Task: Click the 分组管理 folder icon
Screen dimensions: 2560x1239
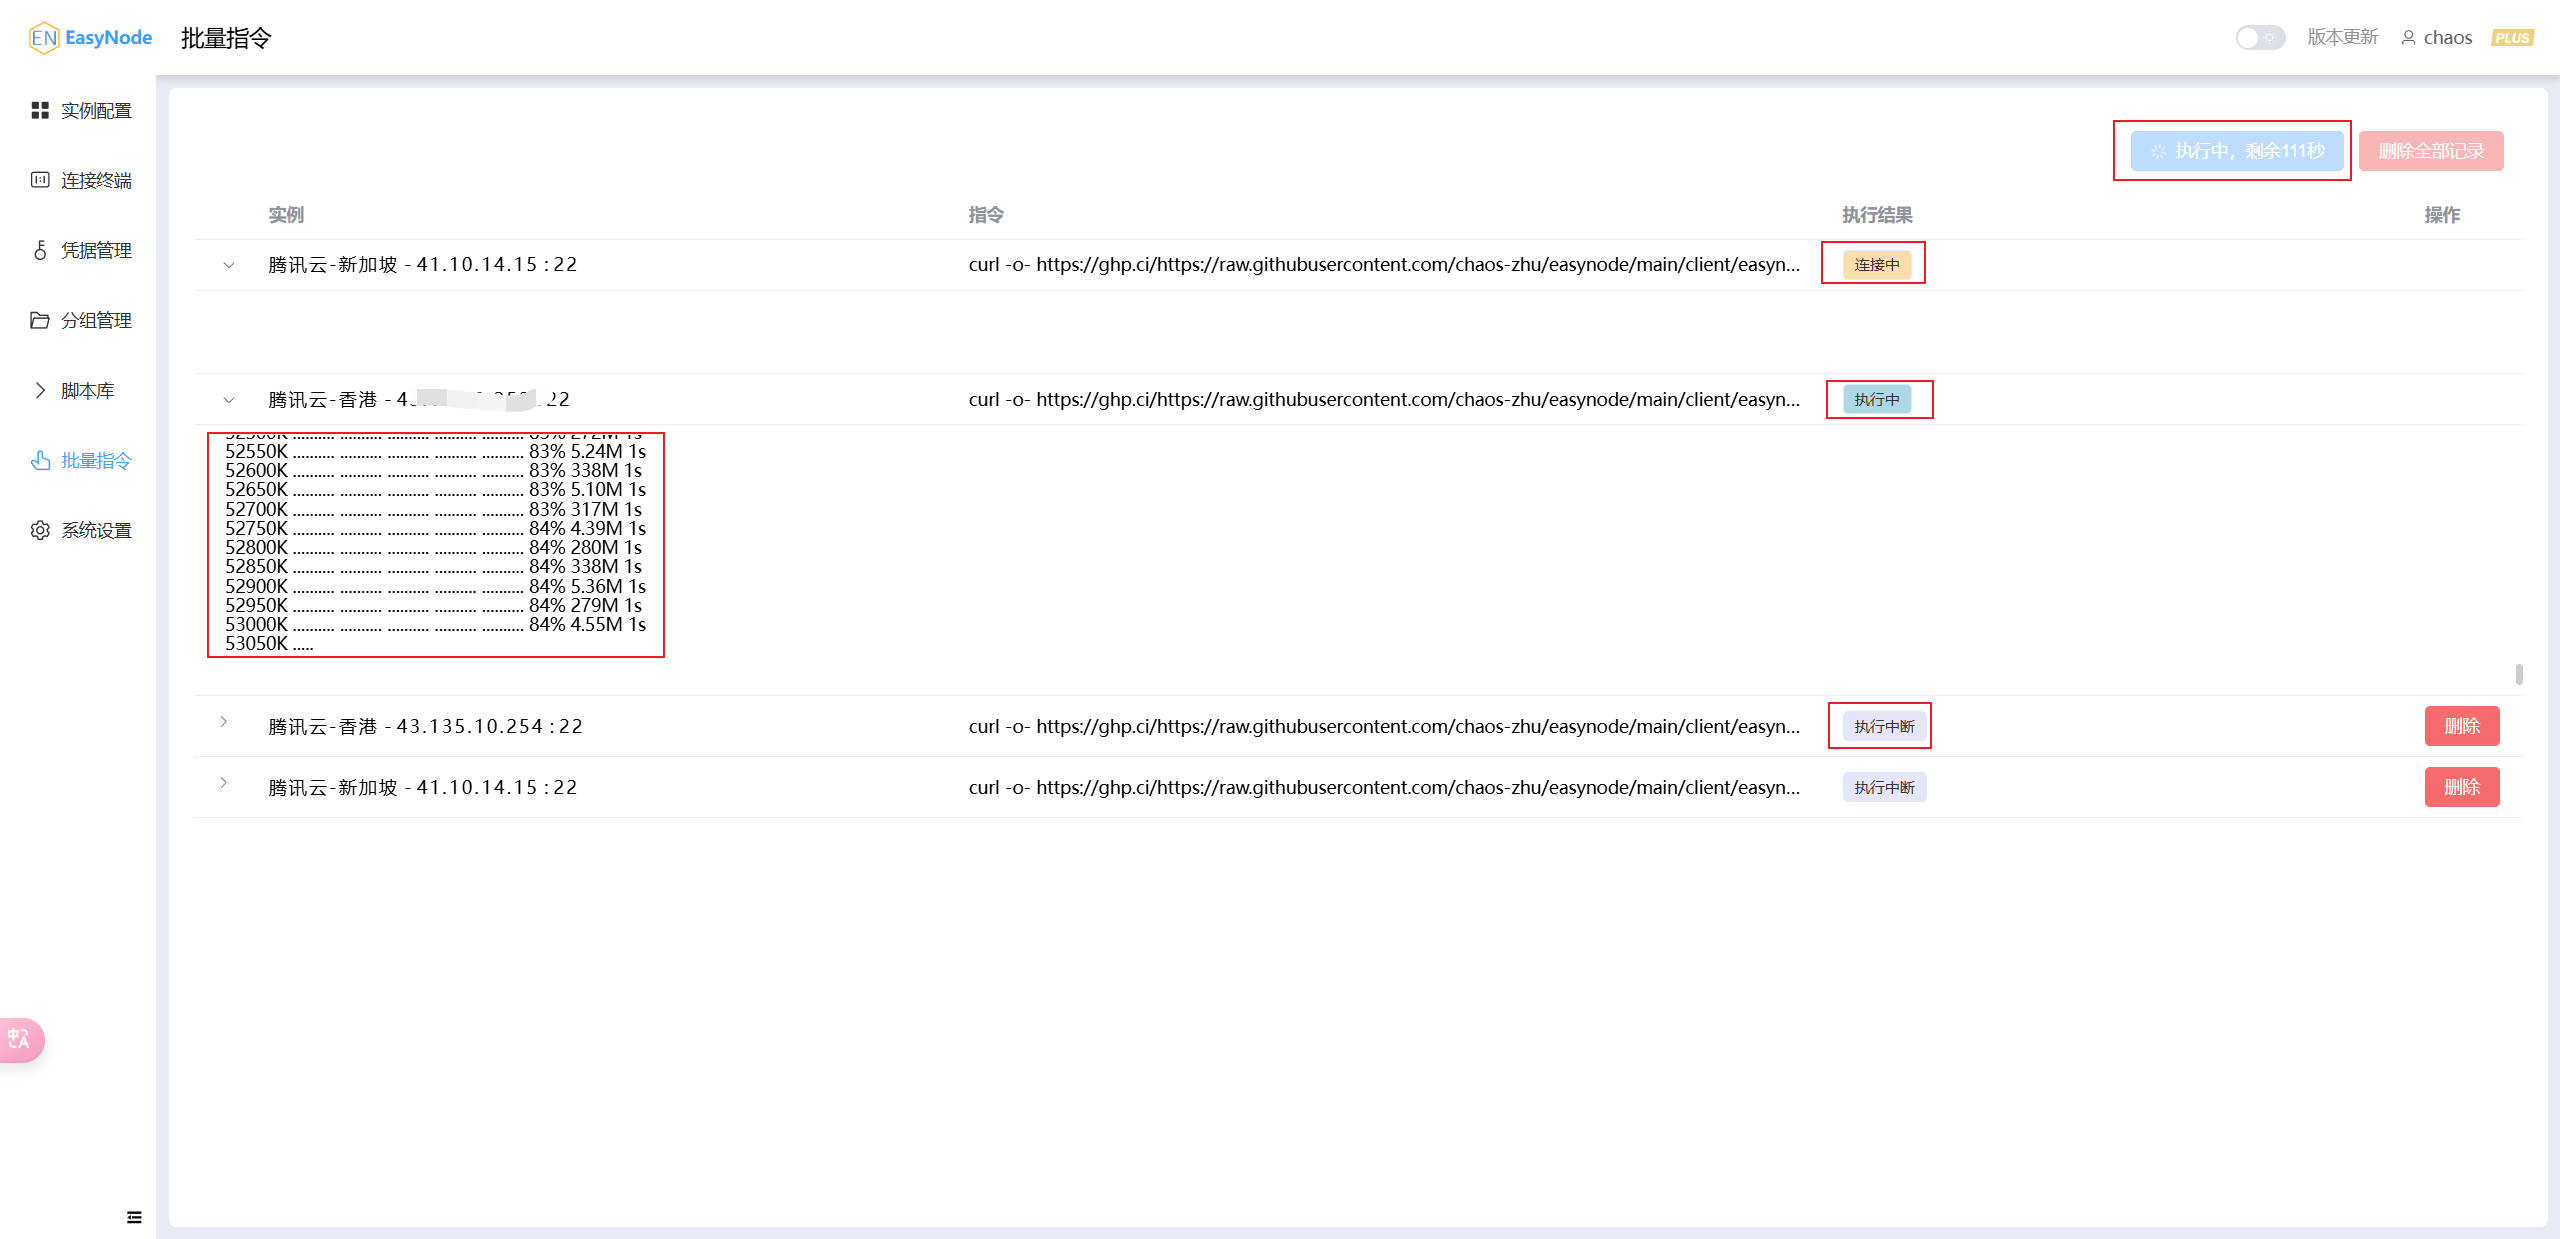Action: click(39, 321)
